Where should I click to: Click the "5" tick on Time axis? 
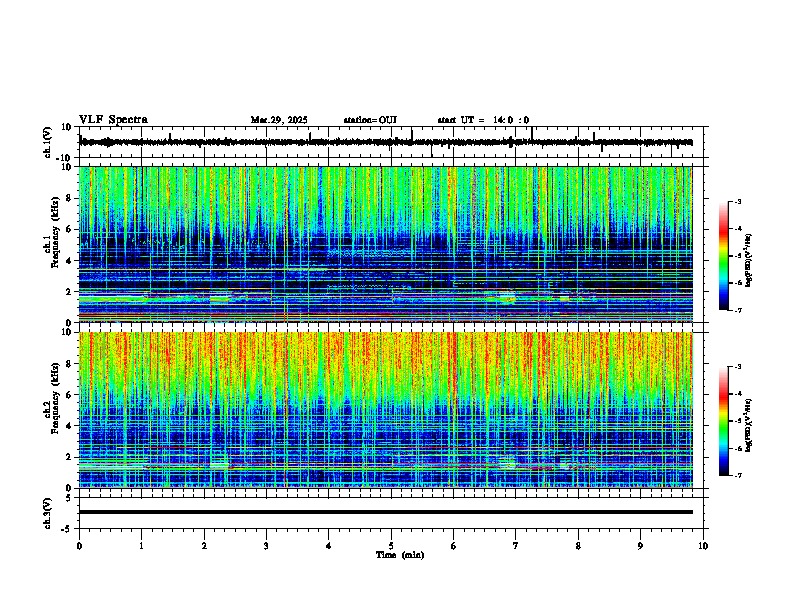click(x=391, y=546)
